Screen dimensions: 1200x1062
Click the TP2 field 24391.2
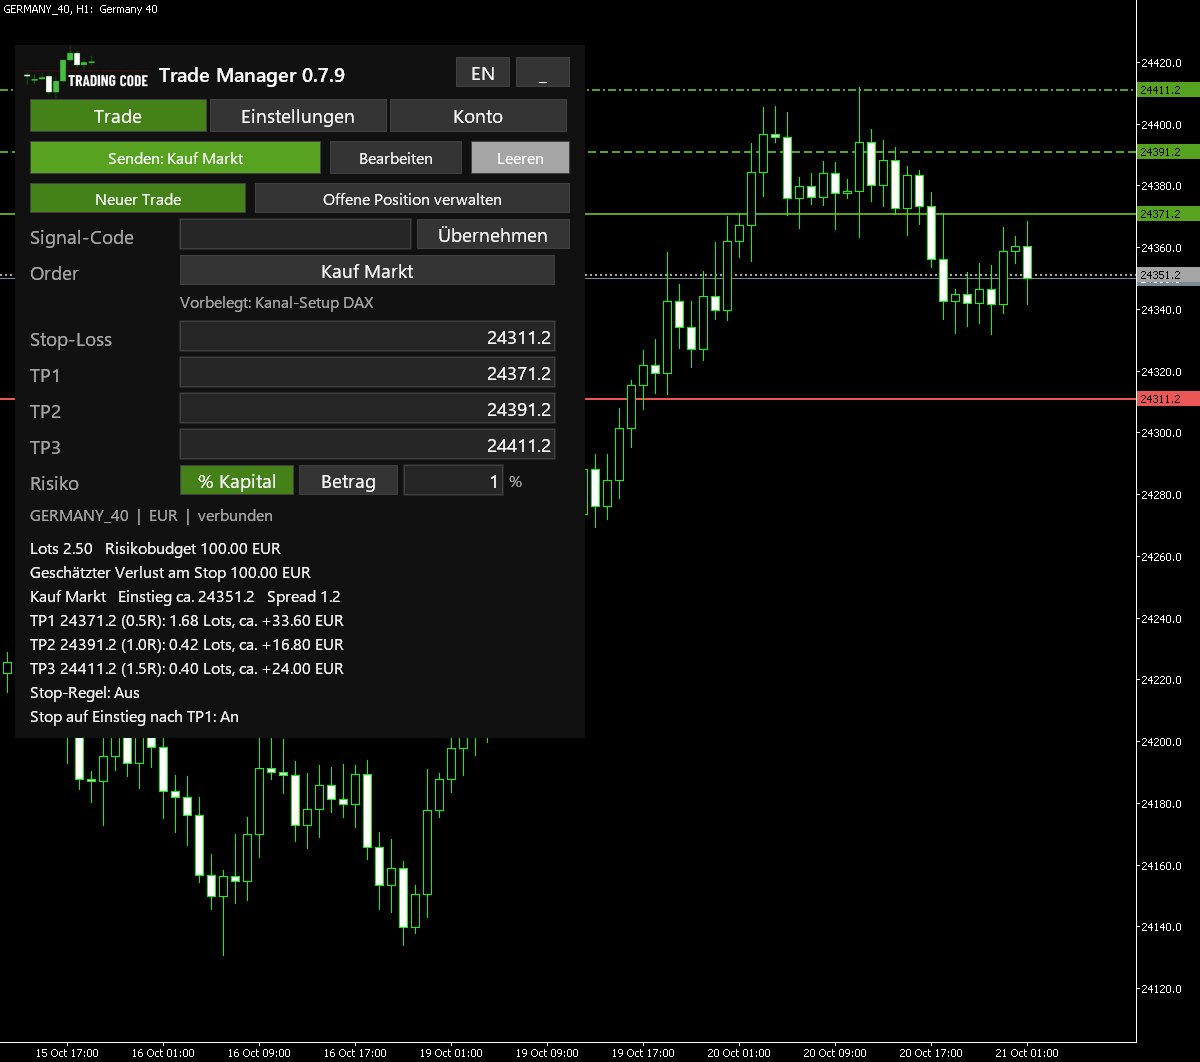click(x=367, y=409)
